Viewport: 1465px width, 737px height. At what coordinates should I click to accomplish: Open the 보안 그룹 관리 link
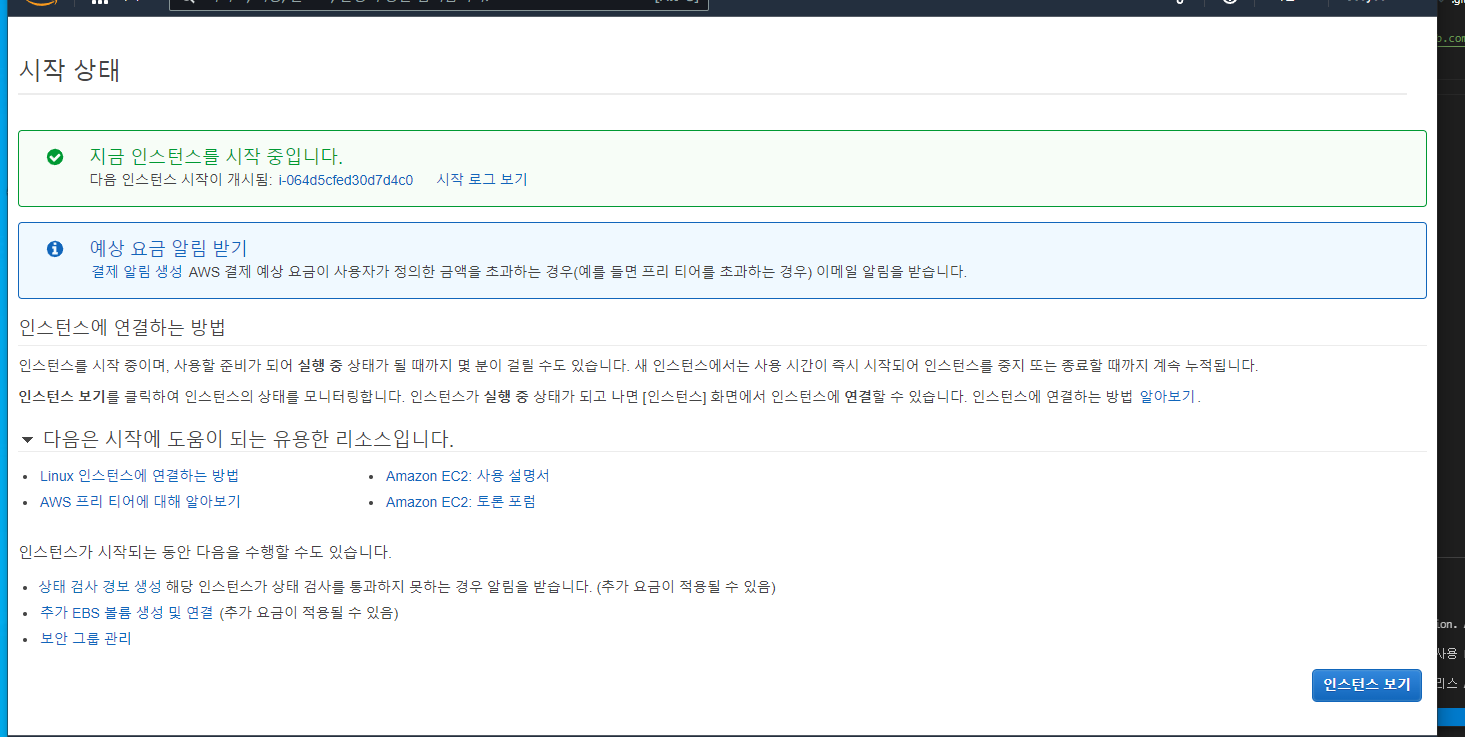click(x=85, y=639)
